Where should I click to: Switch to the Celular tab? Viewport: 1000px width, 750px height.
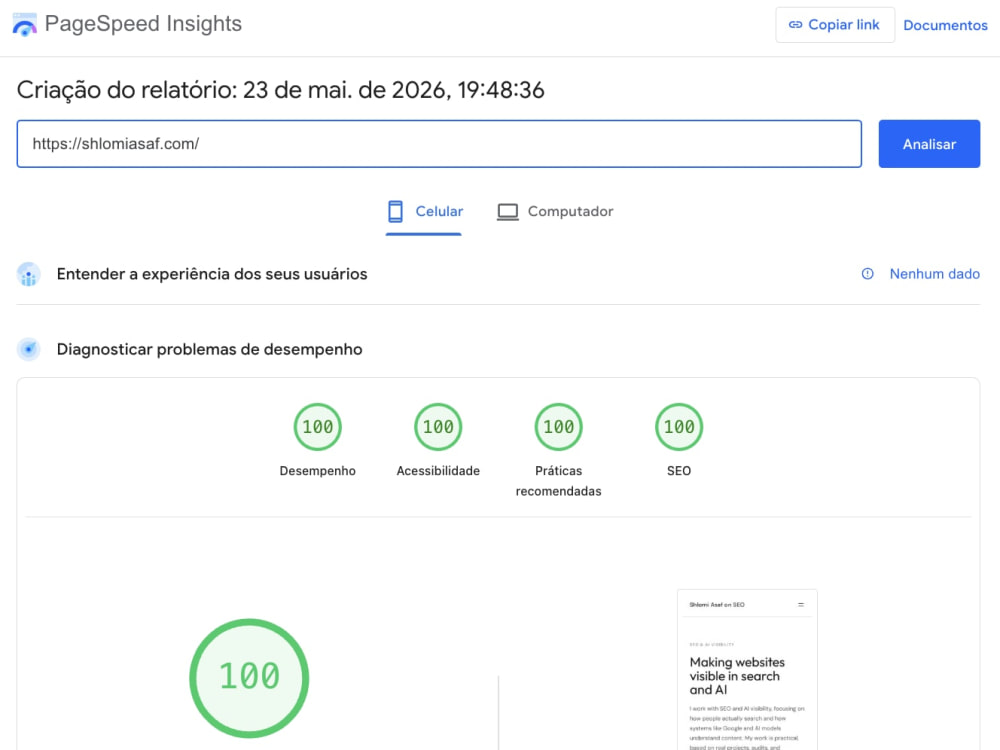424,212
